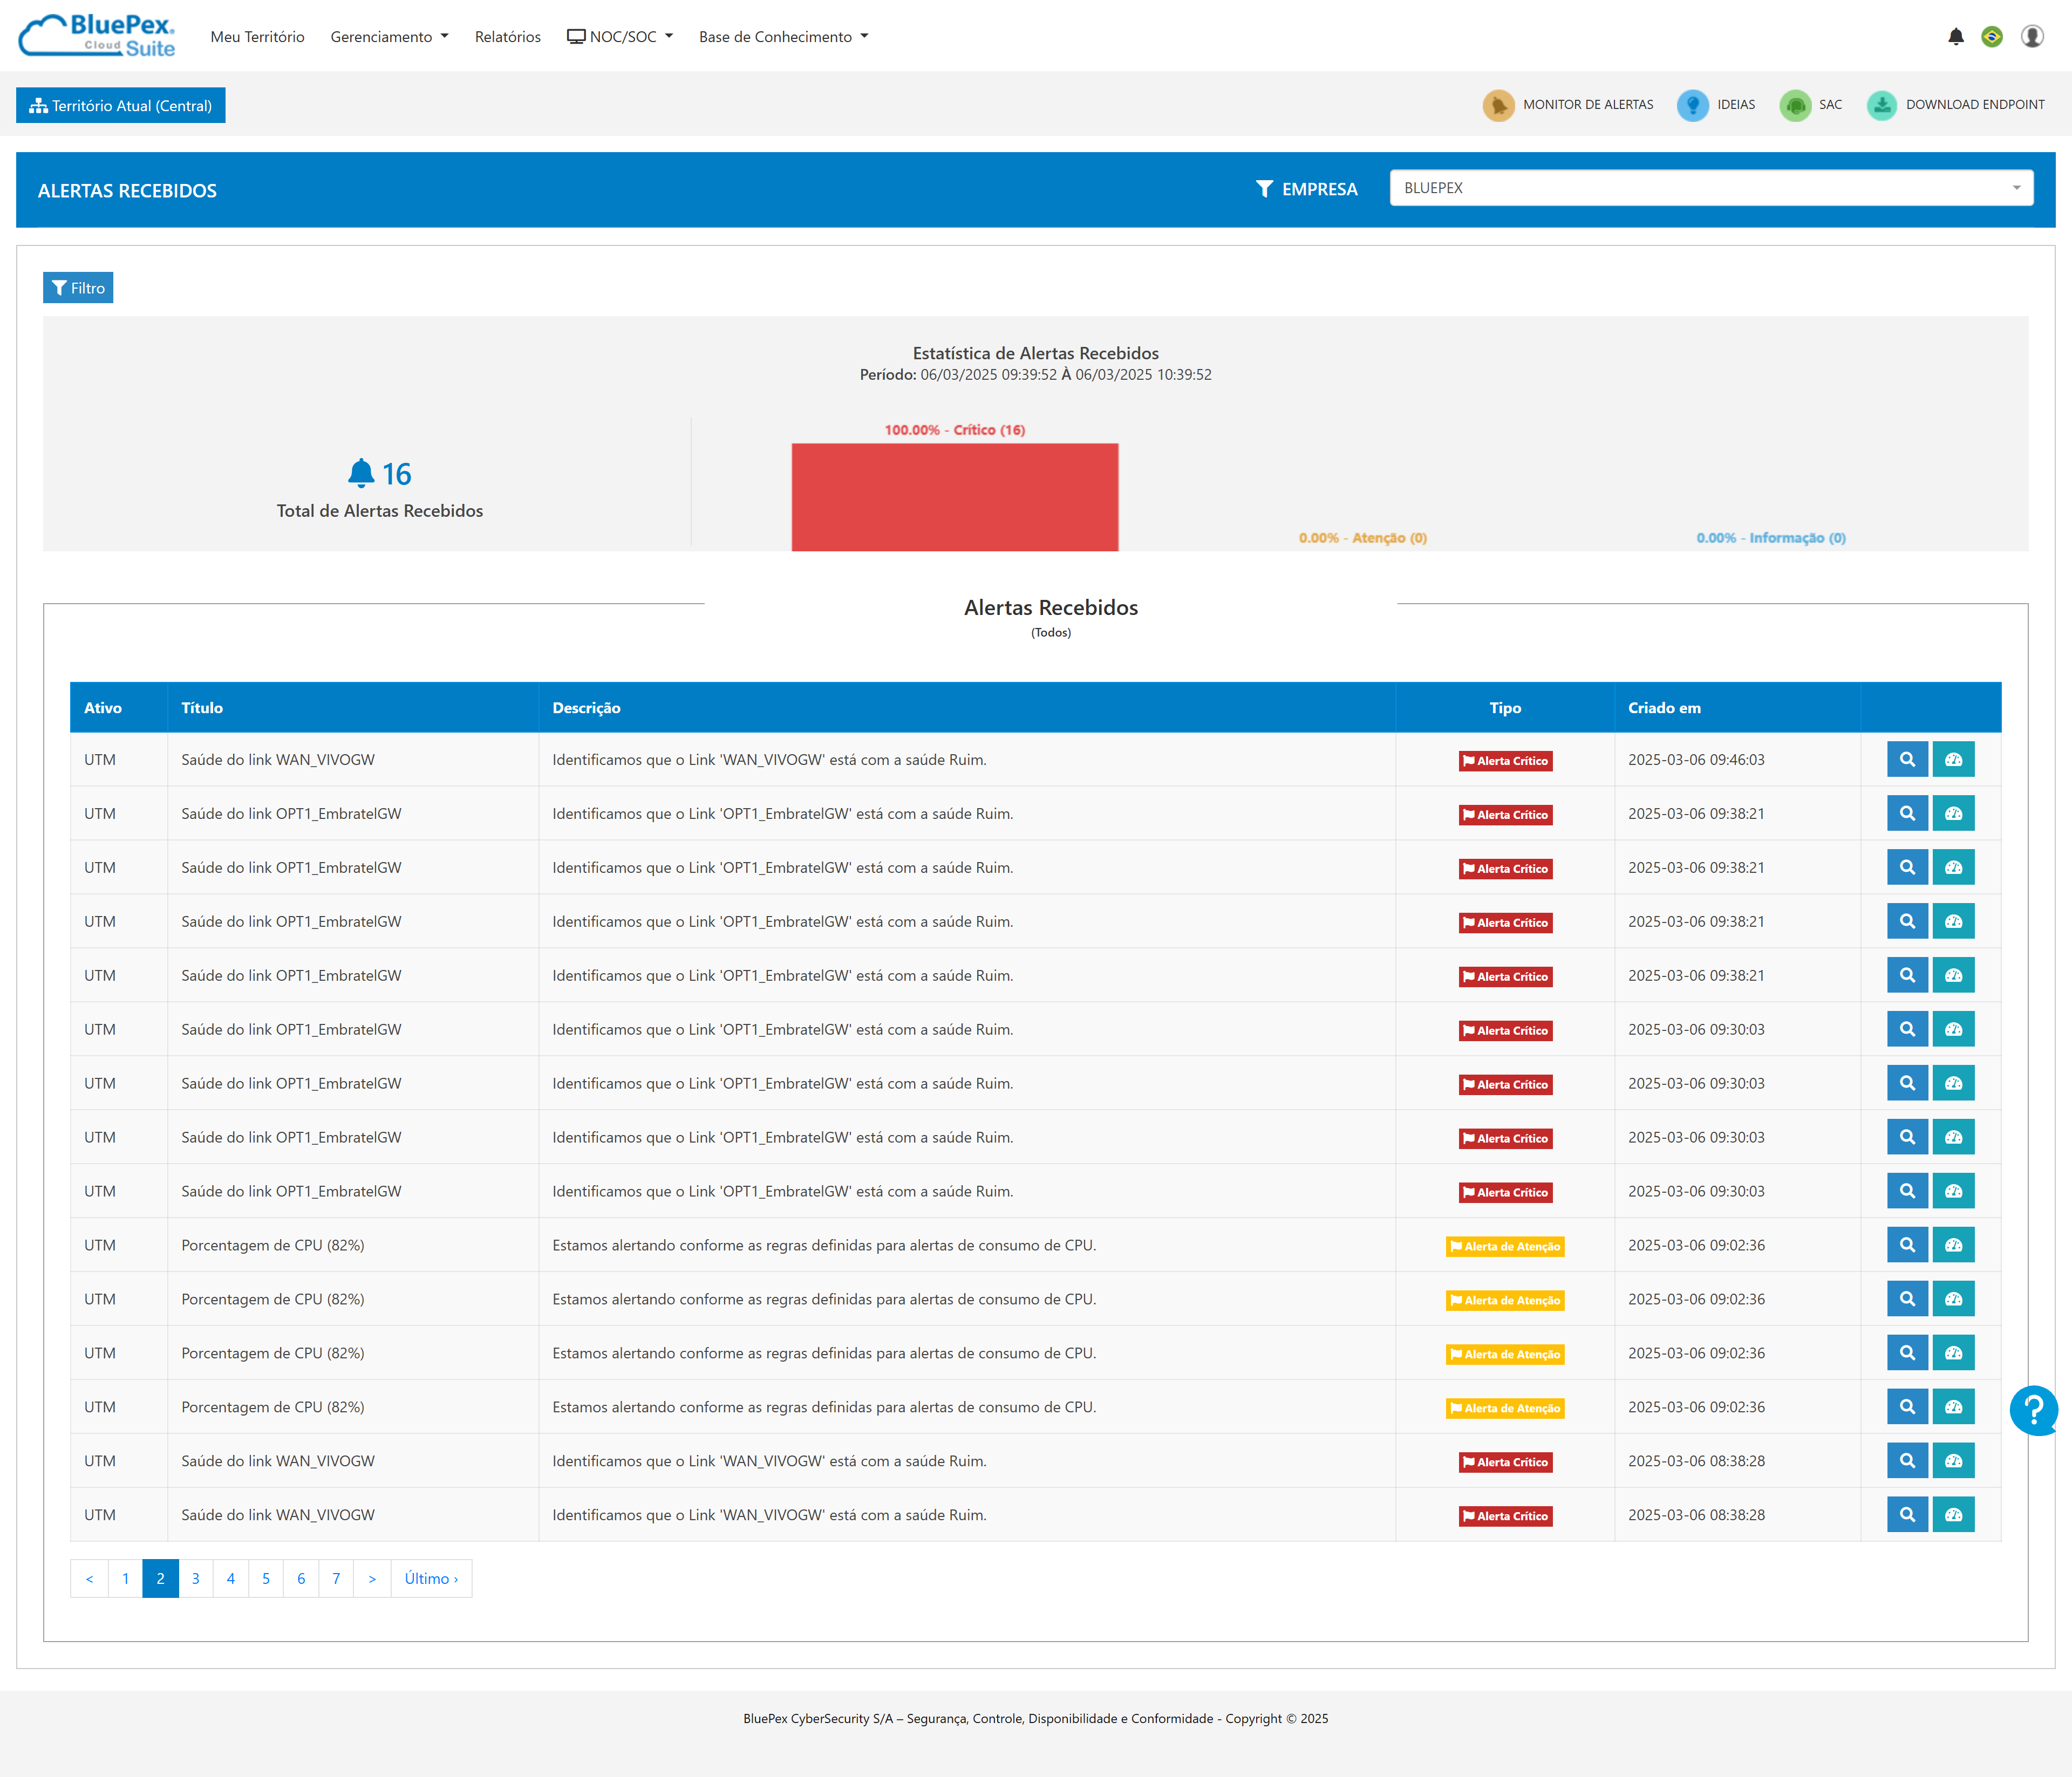The width and height of the screenshot is (2072, 1777).
Task: Expand Base de Conhecimento dropdown menu
Action: point(783,37)
